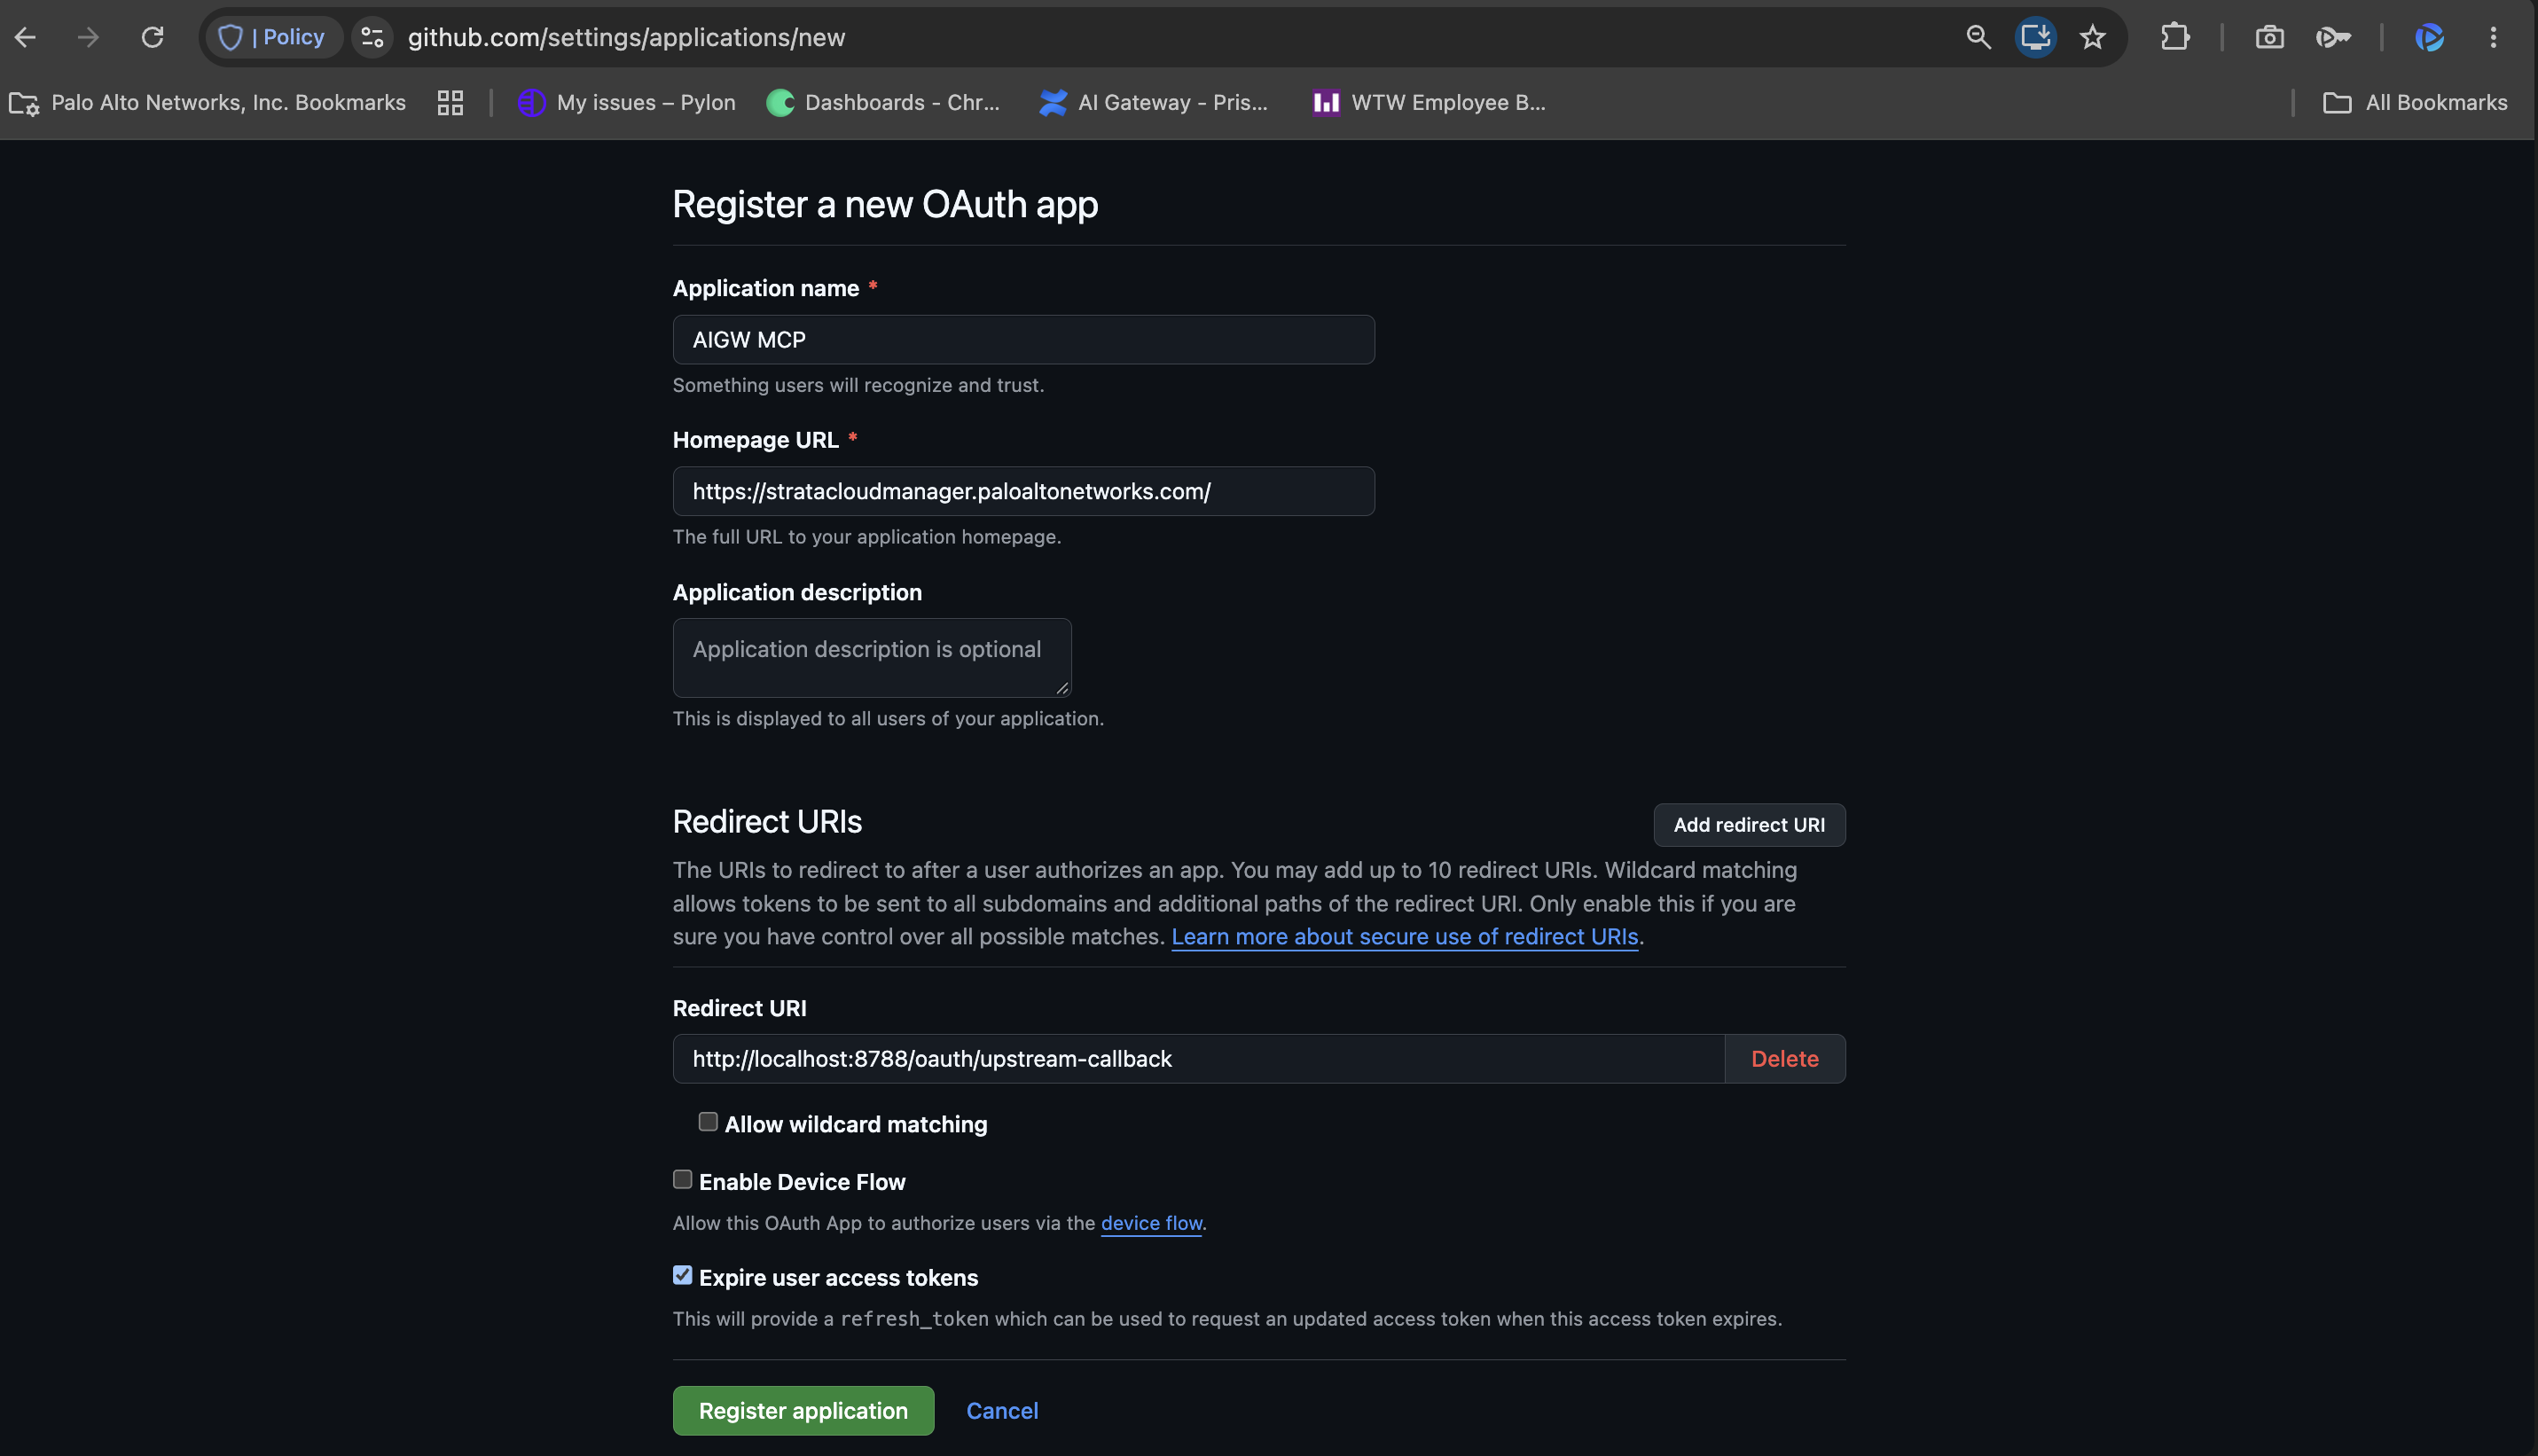
Task: Delete the localhost redirect URI
Action: 1784,1058
